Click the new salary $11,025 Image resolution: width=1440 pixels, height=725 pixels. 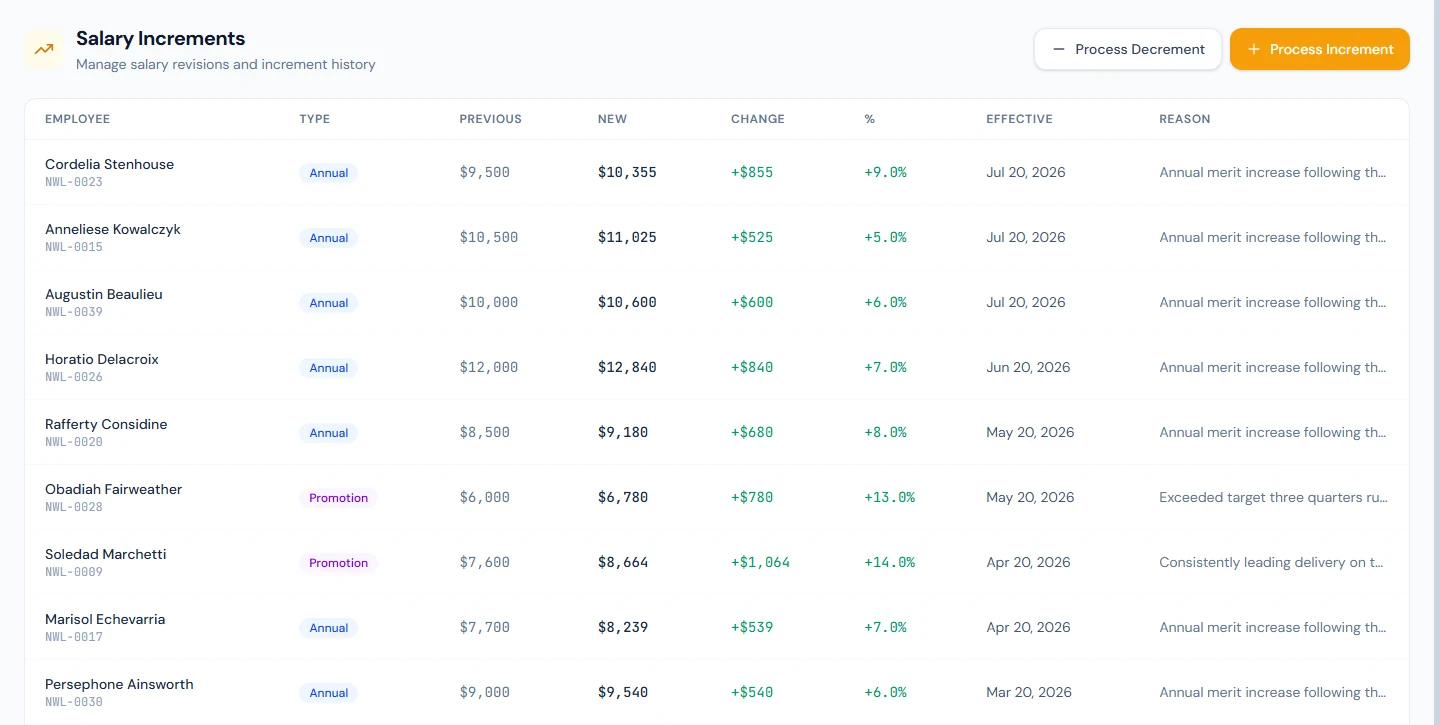click(627, 237)
